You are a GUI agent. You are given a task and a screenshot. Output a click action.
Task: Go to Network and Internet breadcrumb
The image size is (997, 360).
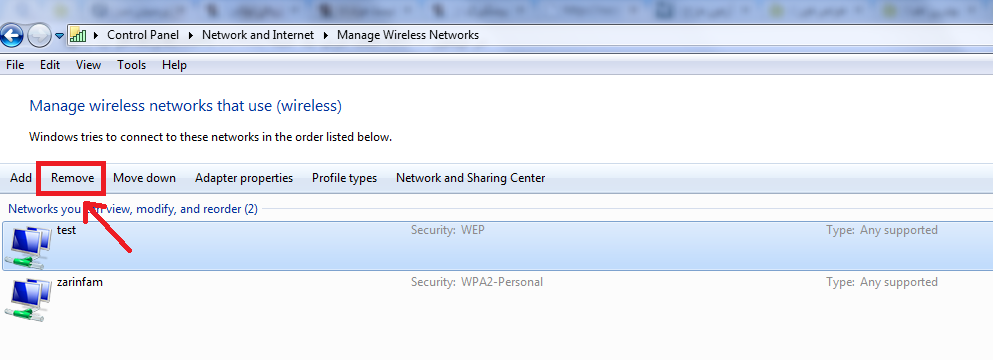click(258, 35)
